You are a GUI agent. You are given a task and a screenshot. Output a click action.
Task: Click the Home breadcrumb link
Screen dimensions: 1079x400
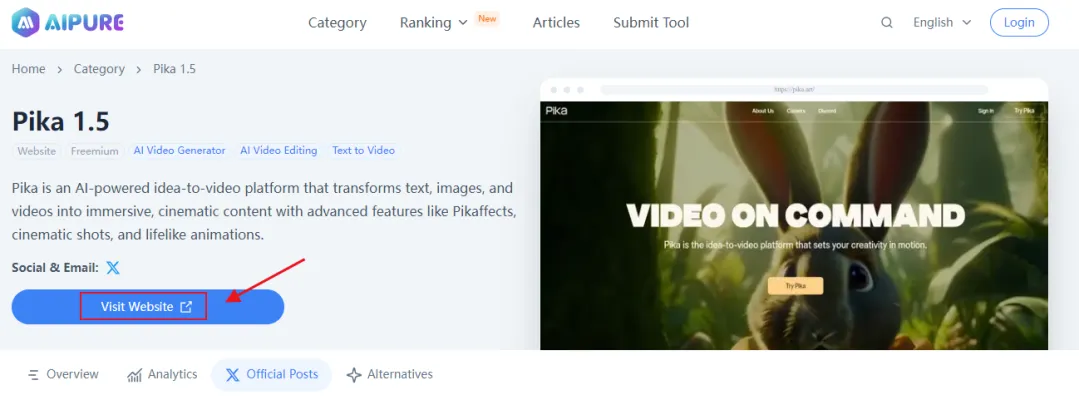[28, 69]
